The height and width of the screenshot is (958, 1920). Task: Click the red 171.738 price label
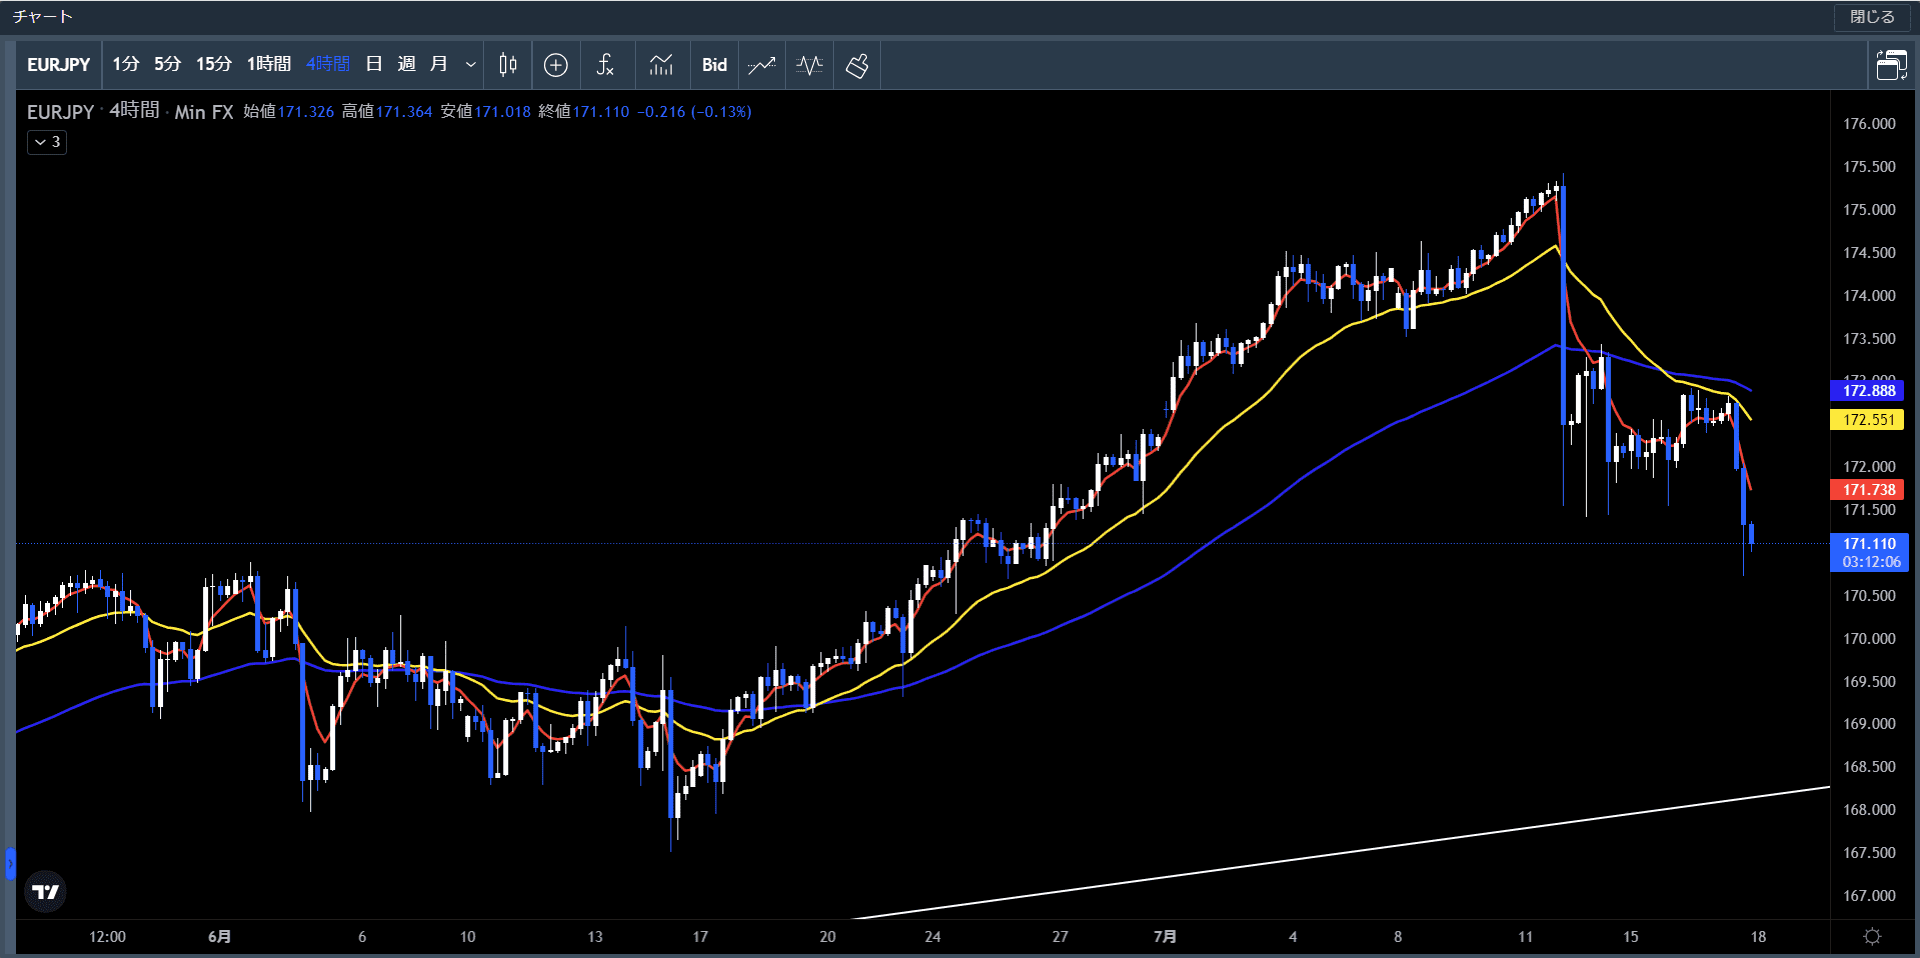[1867, 490]
